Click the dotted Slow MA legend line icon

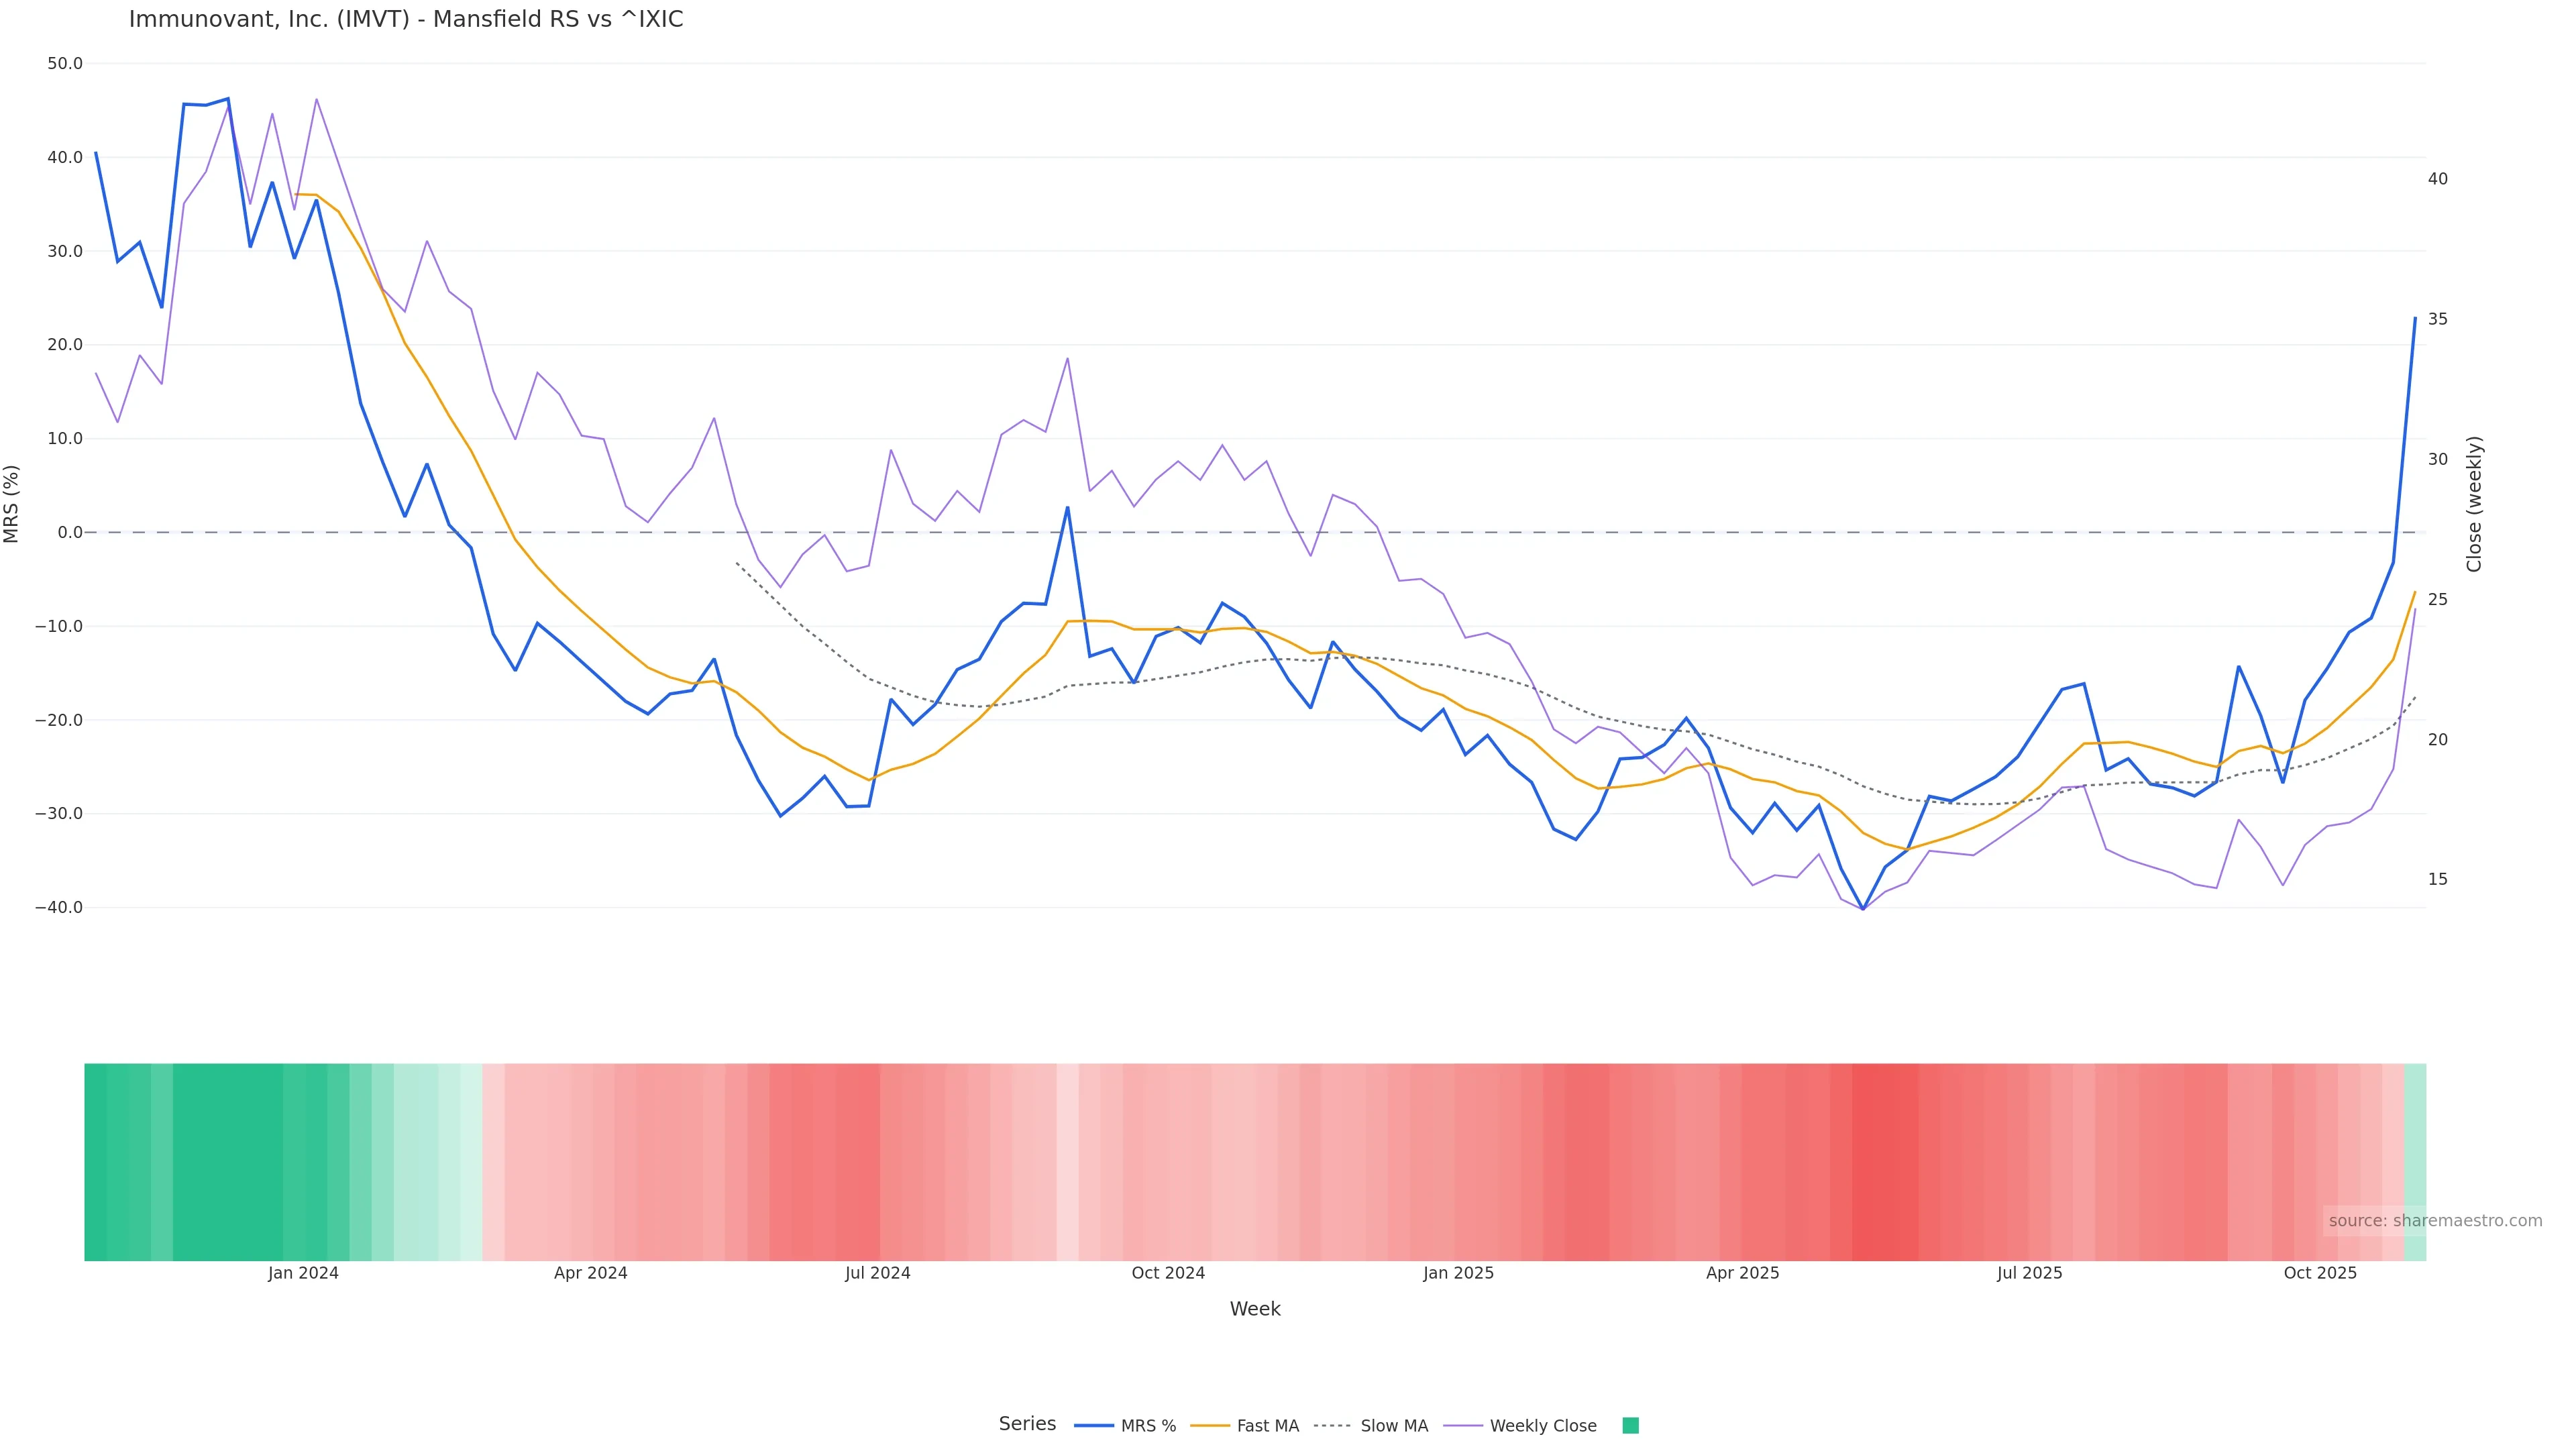tap(1332, 1426)
